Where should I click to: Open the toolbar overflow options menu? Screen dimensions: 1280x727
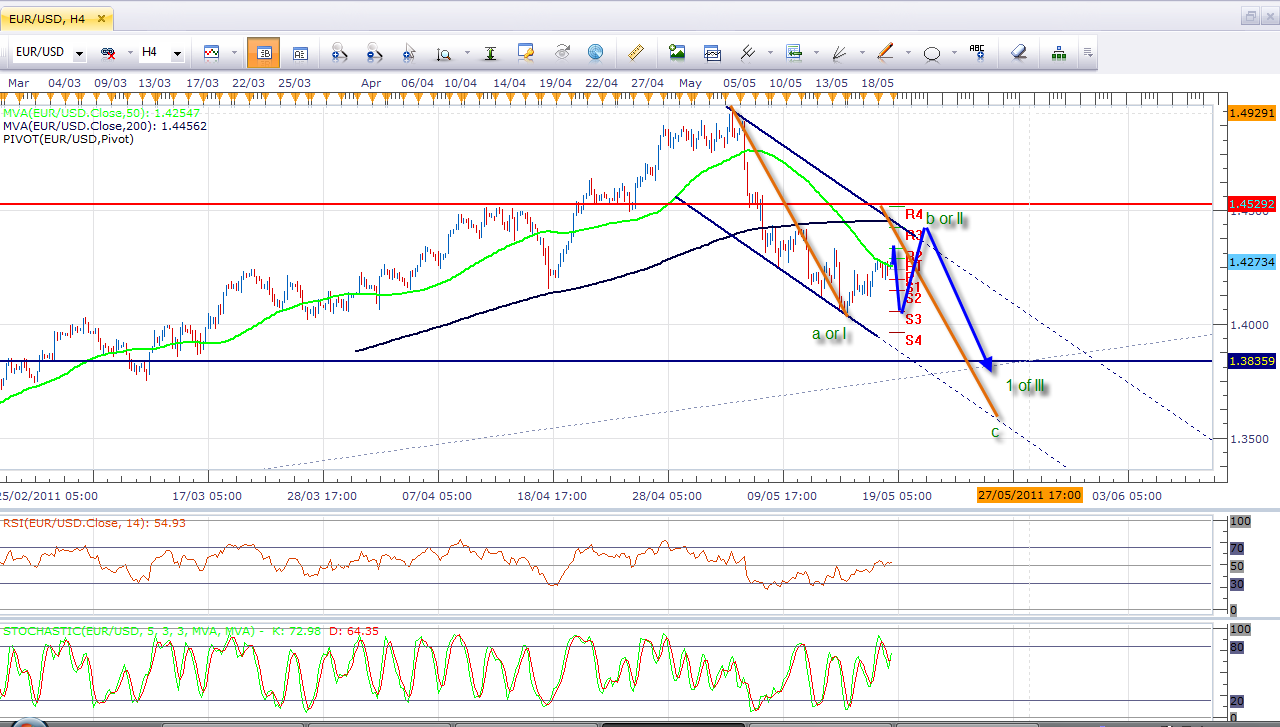pos(1088,52)
